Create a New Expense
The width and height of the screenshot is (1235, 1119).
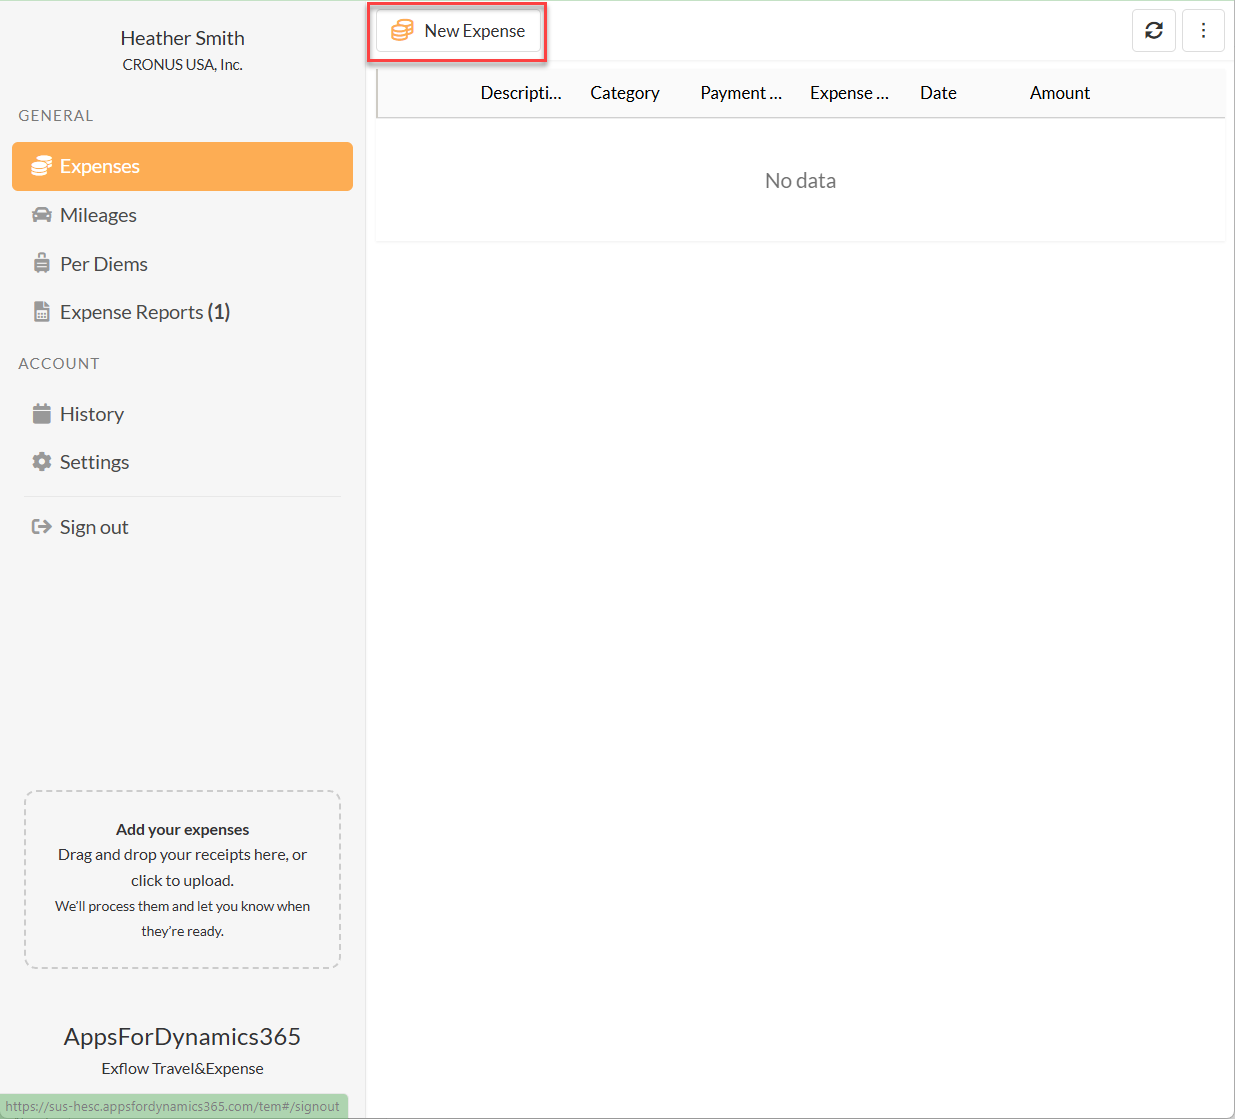pyautogui.click(x=458, y=31)
